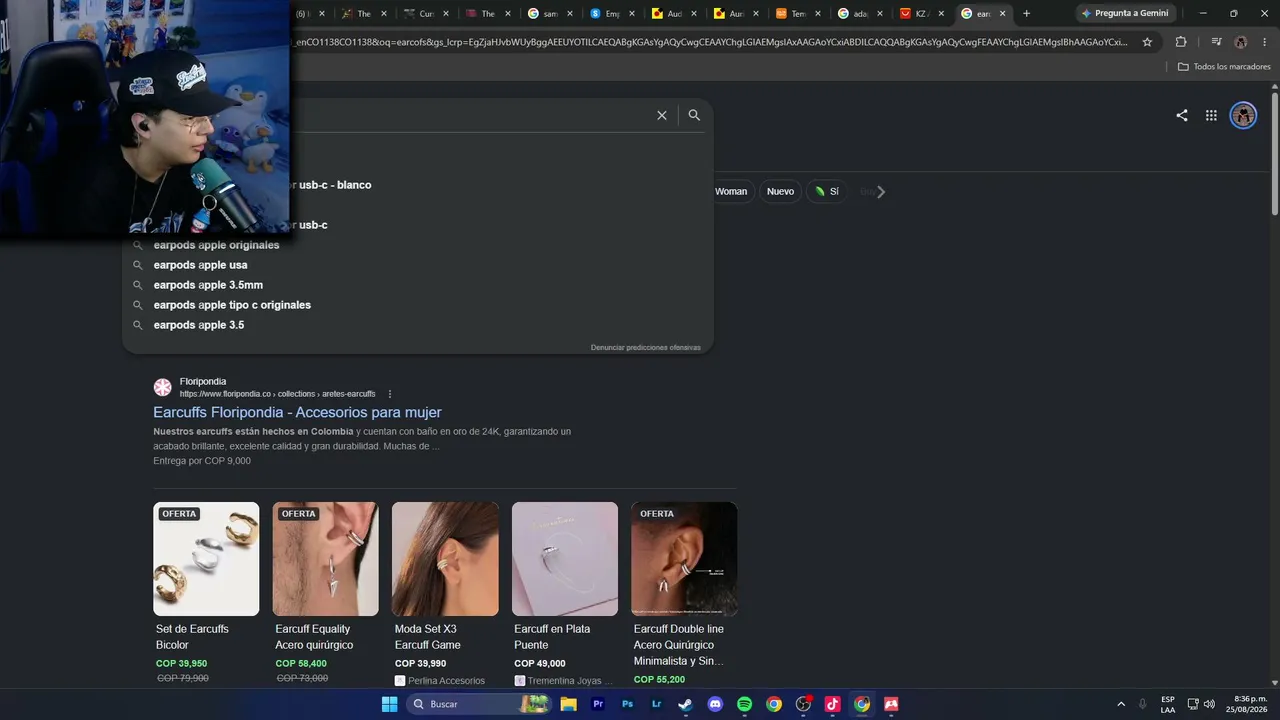Open 'Earcuff Double line' product image

point(684,559)
